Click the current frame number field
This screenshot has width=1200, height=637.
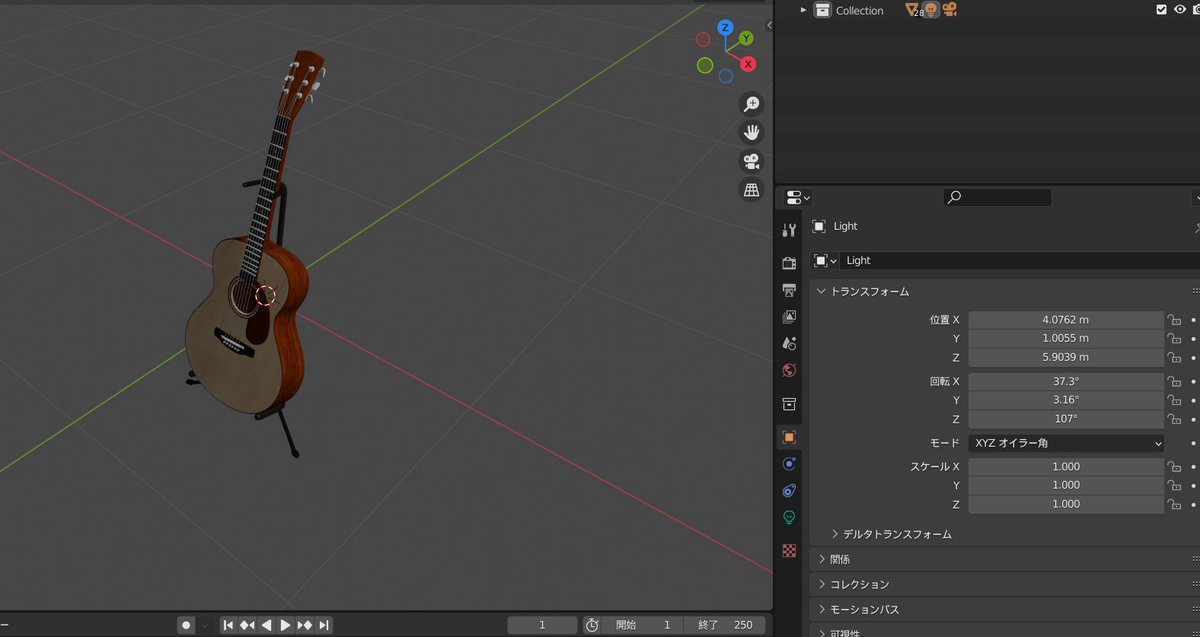pos(541,624)
